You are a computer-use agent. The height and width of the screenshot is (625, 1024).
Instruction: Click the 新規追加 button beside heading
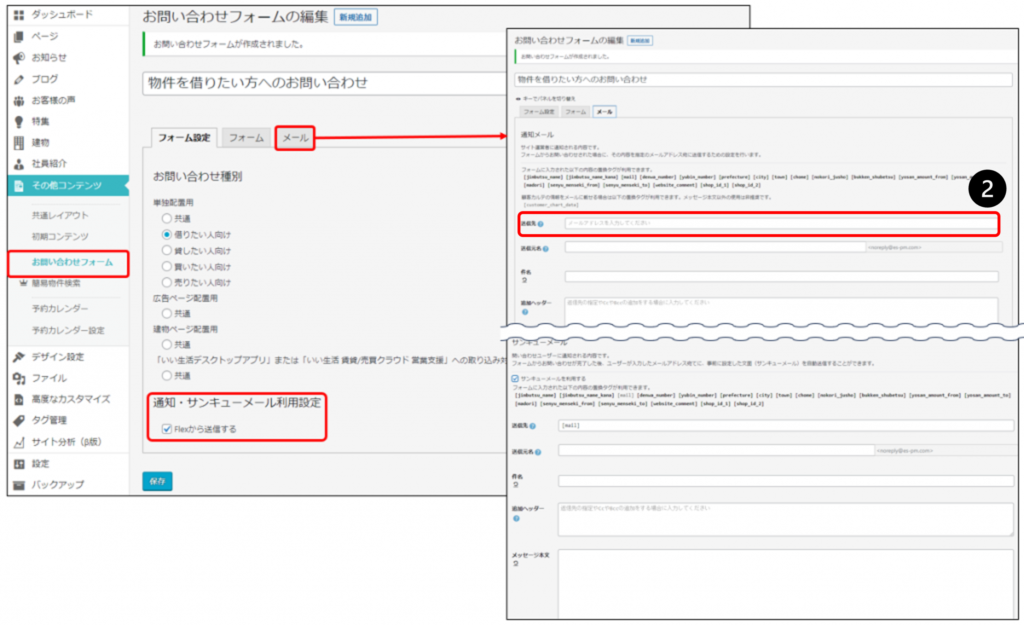coord(357,18)
